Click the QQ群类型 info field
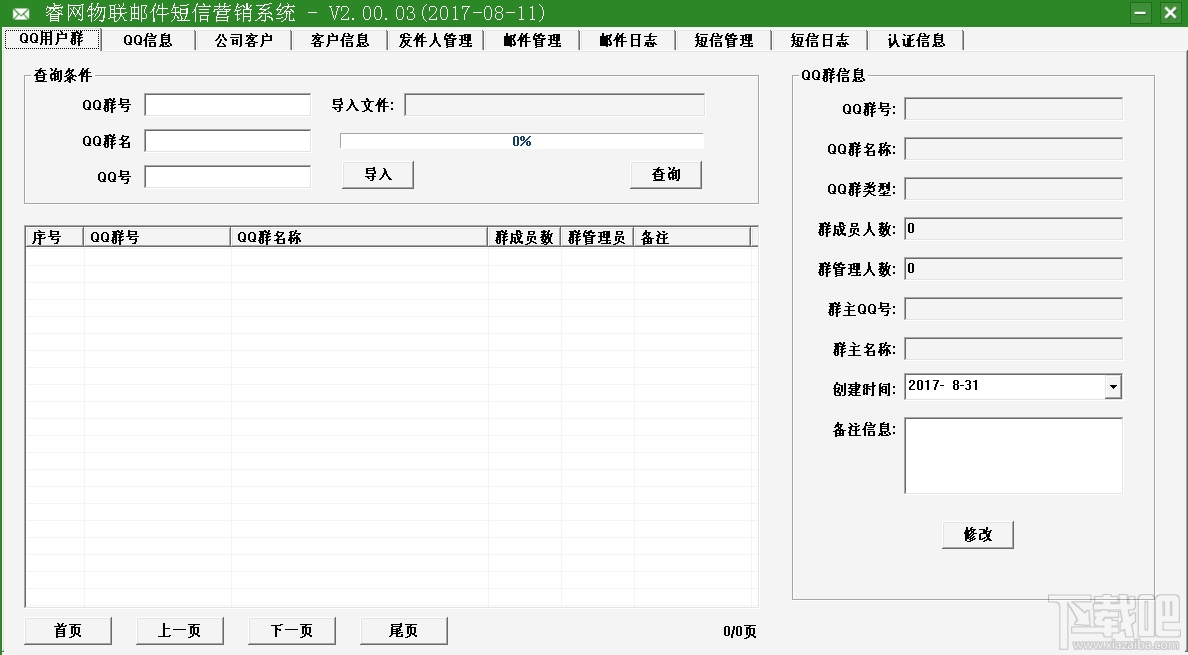The image size is (1188, 655). tap(1013, 189)
